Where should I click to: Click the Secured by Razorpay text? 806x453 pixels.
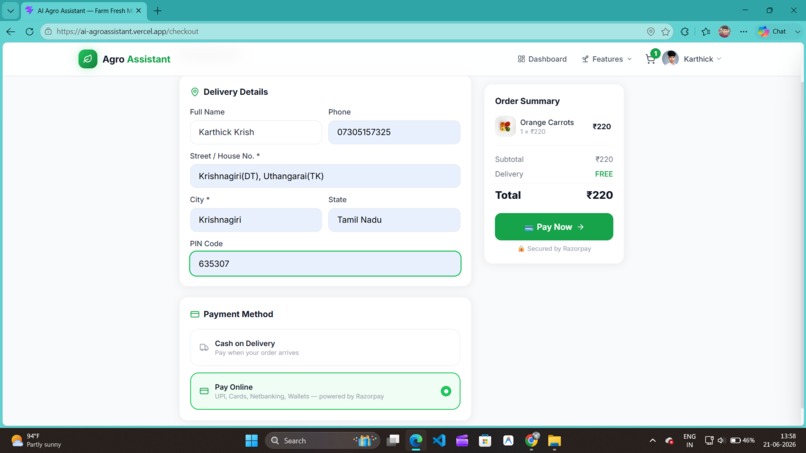tap(559, 249)
